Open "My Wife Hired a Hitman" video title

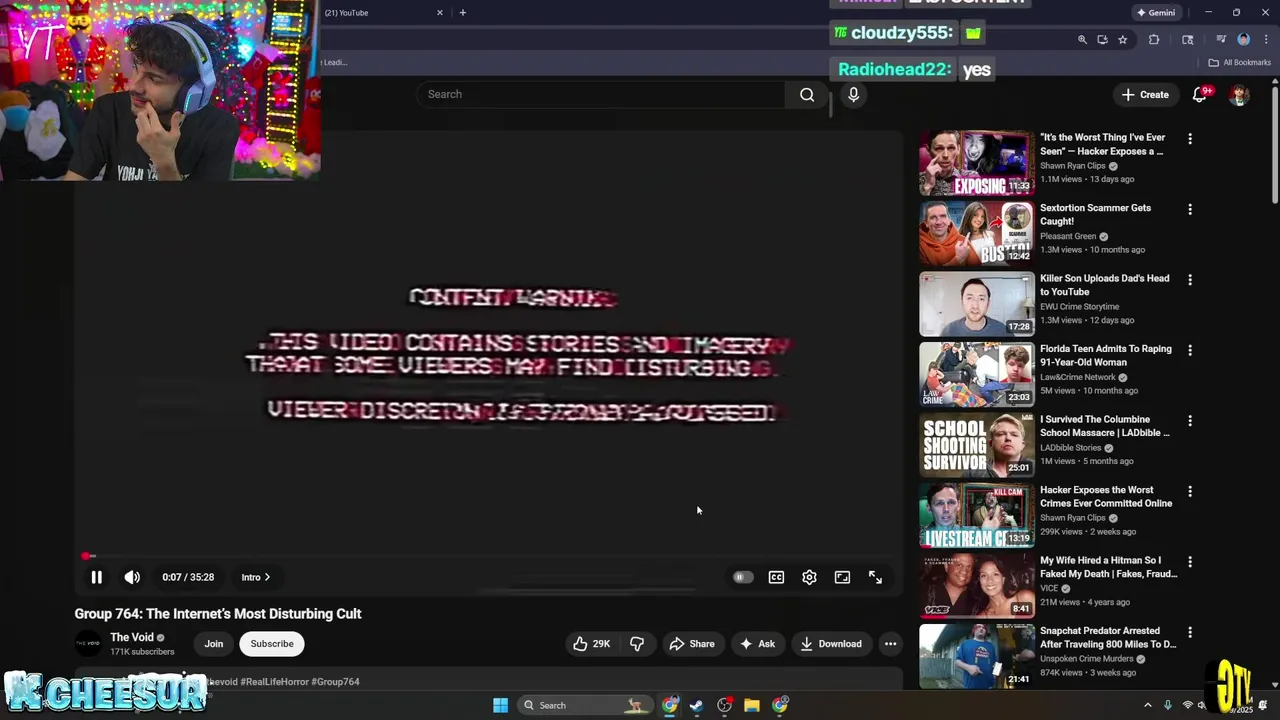[1108, 567]
